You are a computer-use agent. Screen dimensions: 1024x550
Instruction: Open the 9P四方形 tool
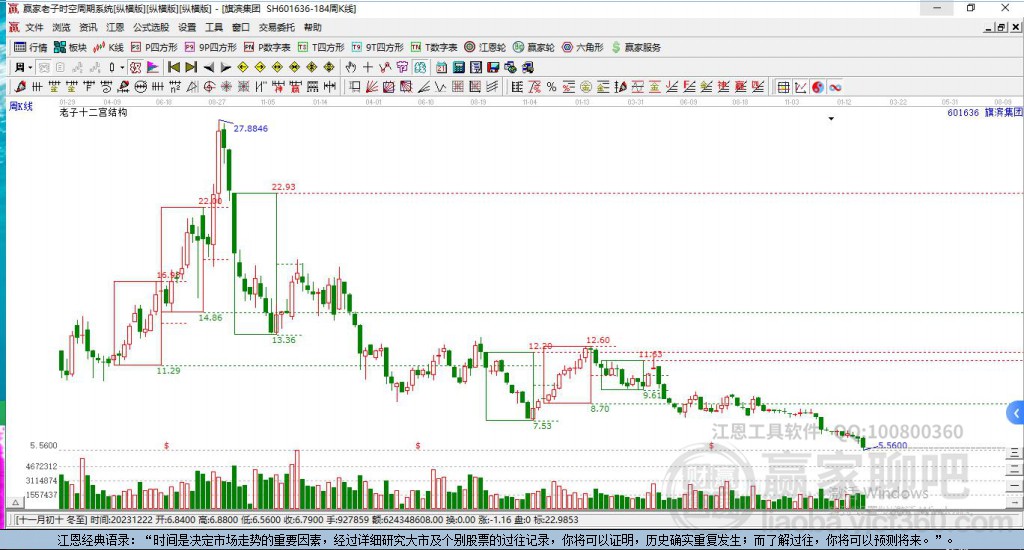coord(210,47)
